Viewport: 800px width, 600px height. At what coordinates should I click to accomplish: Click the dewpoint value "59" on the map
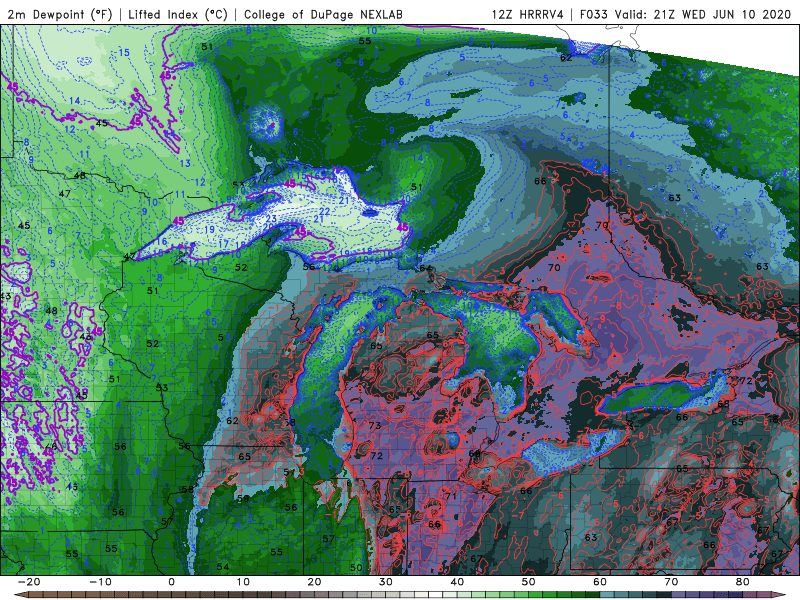[x=243, y=498]
